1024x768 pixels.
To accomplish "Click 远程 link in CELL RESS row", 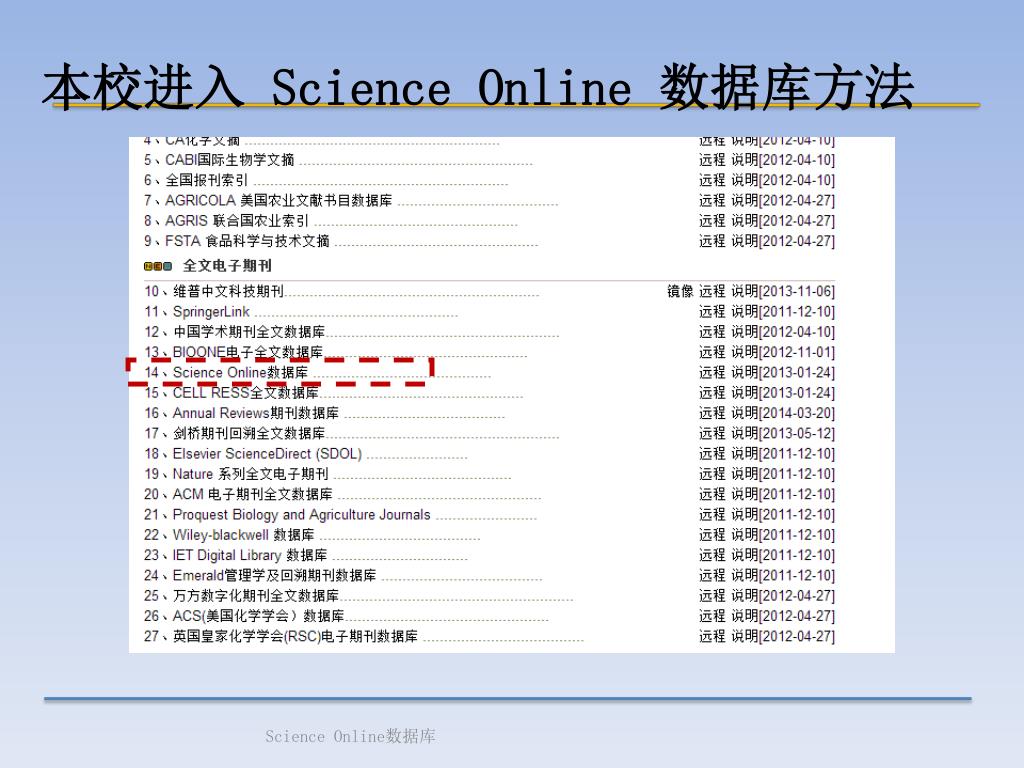I will tap(712, 392).
